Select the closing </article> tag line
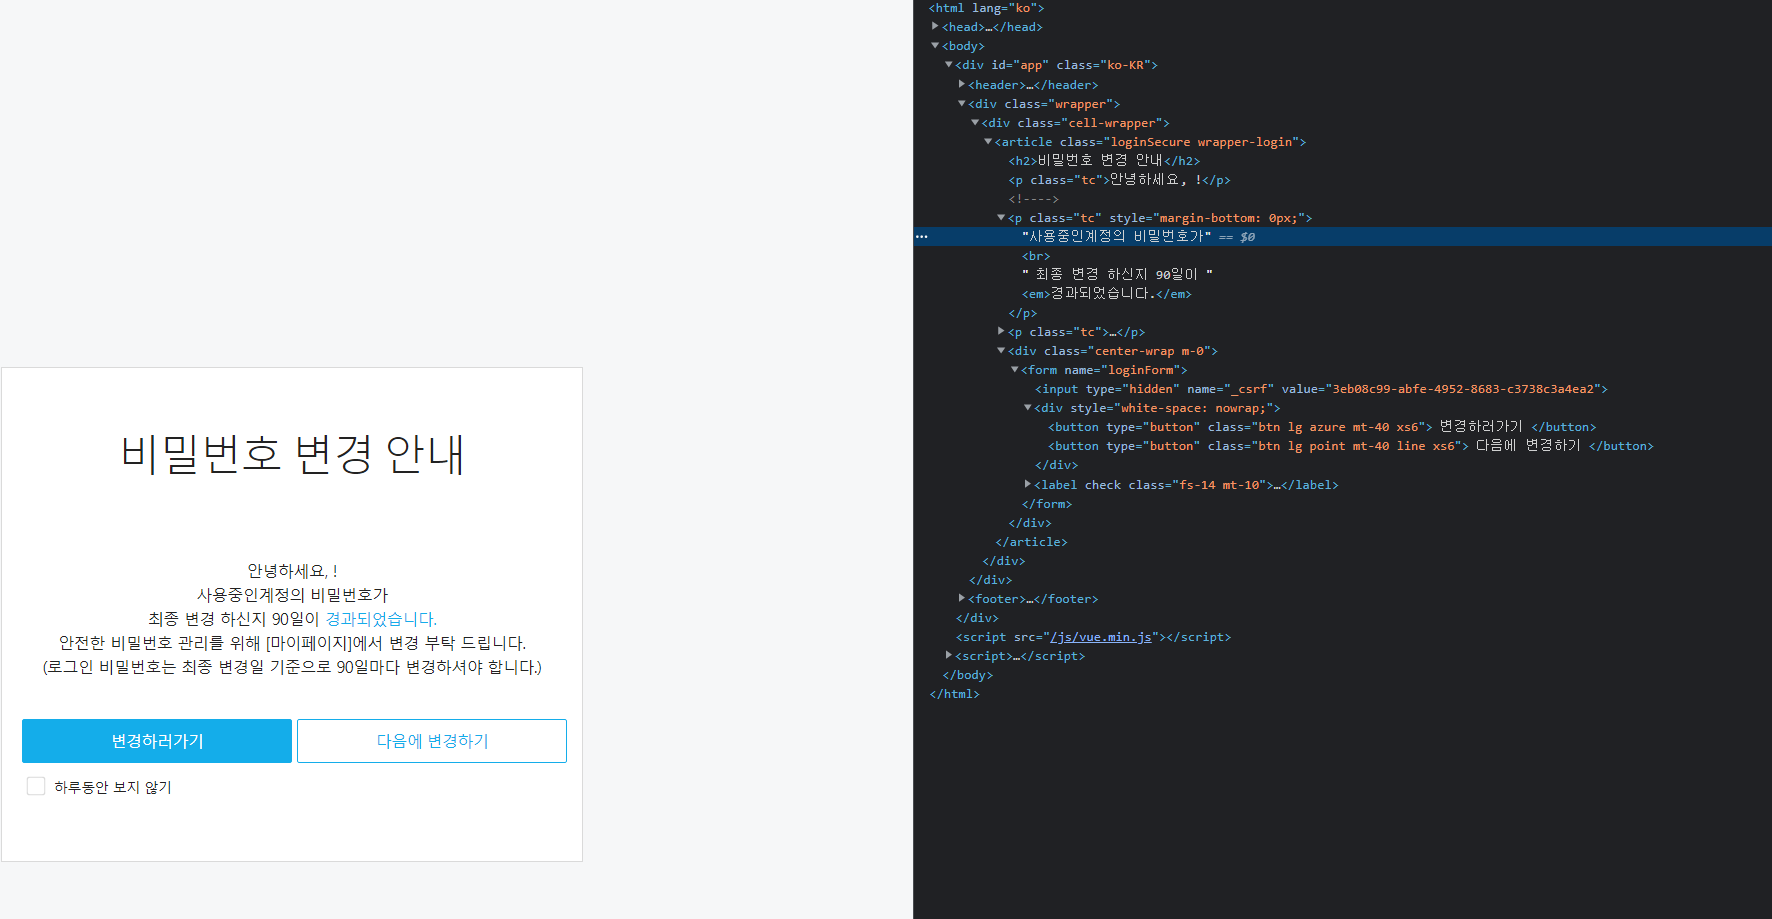Viewport: 1772px width, 919px height. 1031,542
